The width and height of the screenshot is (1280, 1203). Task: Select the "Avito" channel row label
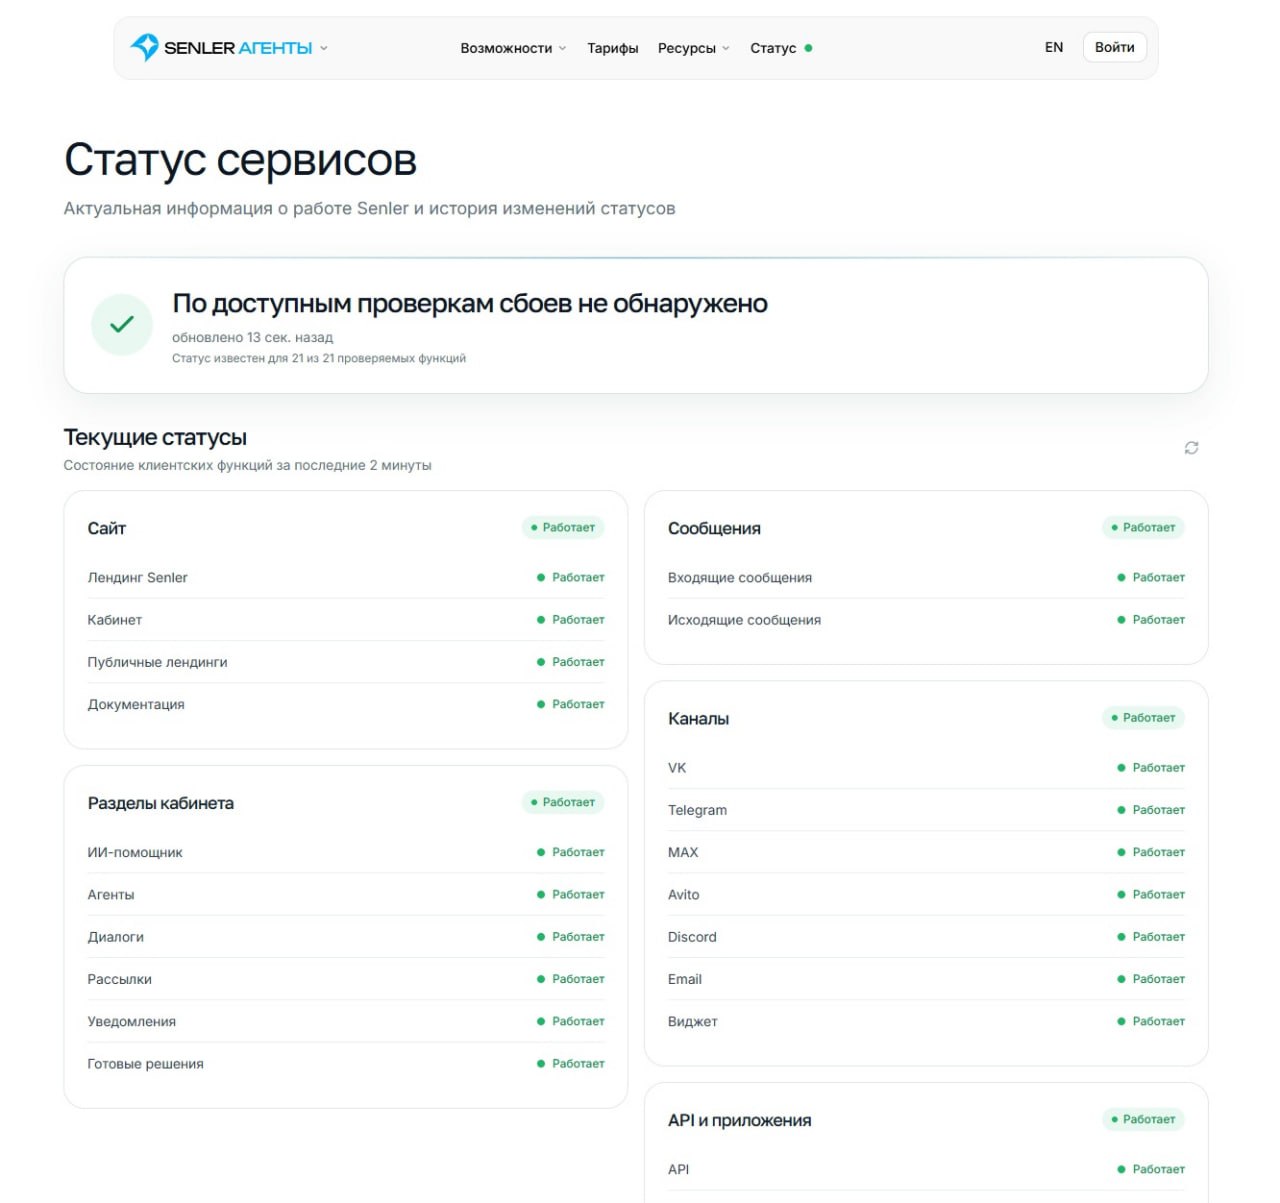coord(684,894)
